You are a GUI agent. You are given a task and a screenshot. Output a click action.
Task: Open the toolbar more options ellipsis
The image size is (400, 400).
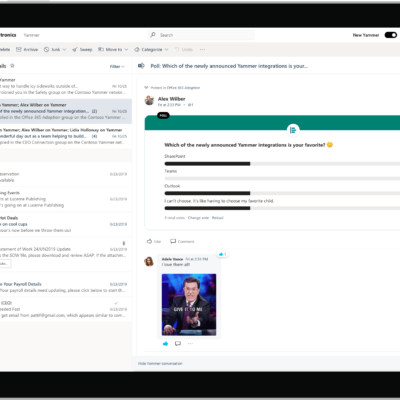(x=202, y=49)
